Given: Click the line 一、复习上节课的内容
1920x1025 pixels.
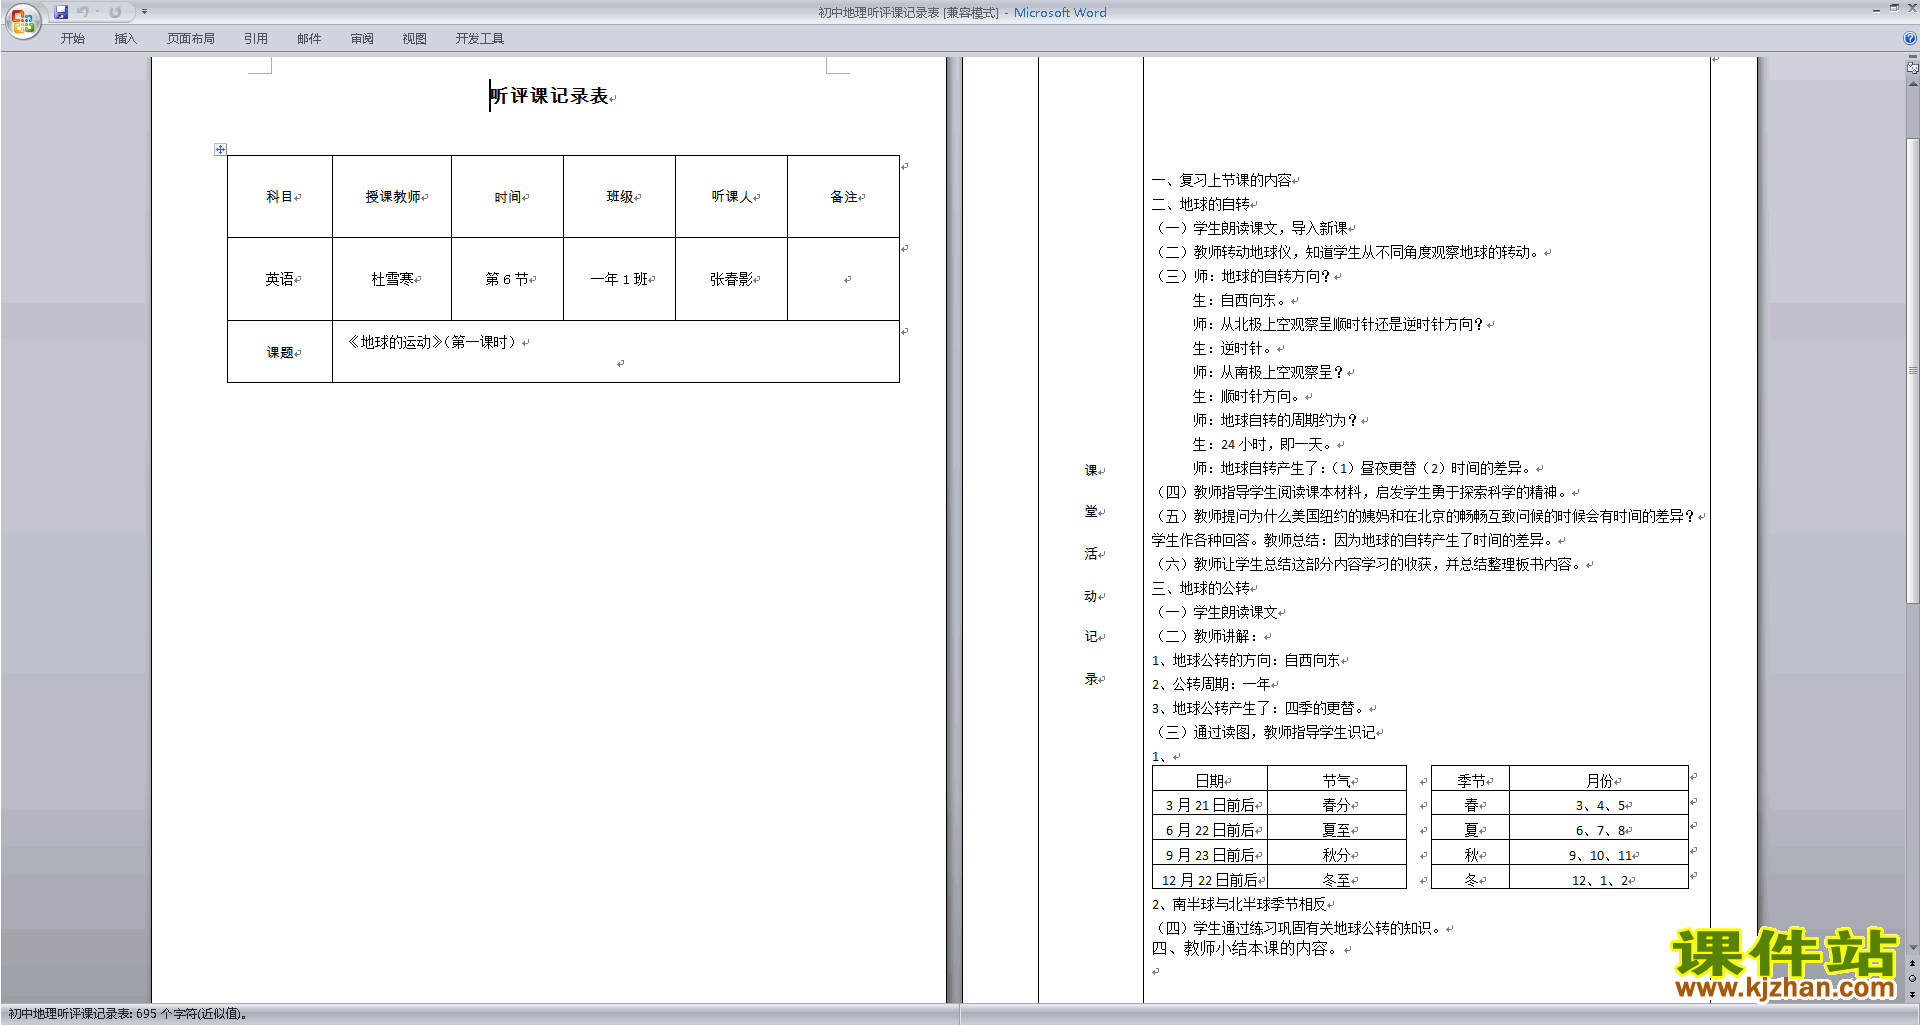Looking at the screenshot, I should 1221,180.
